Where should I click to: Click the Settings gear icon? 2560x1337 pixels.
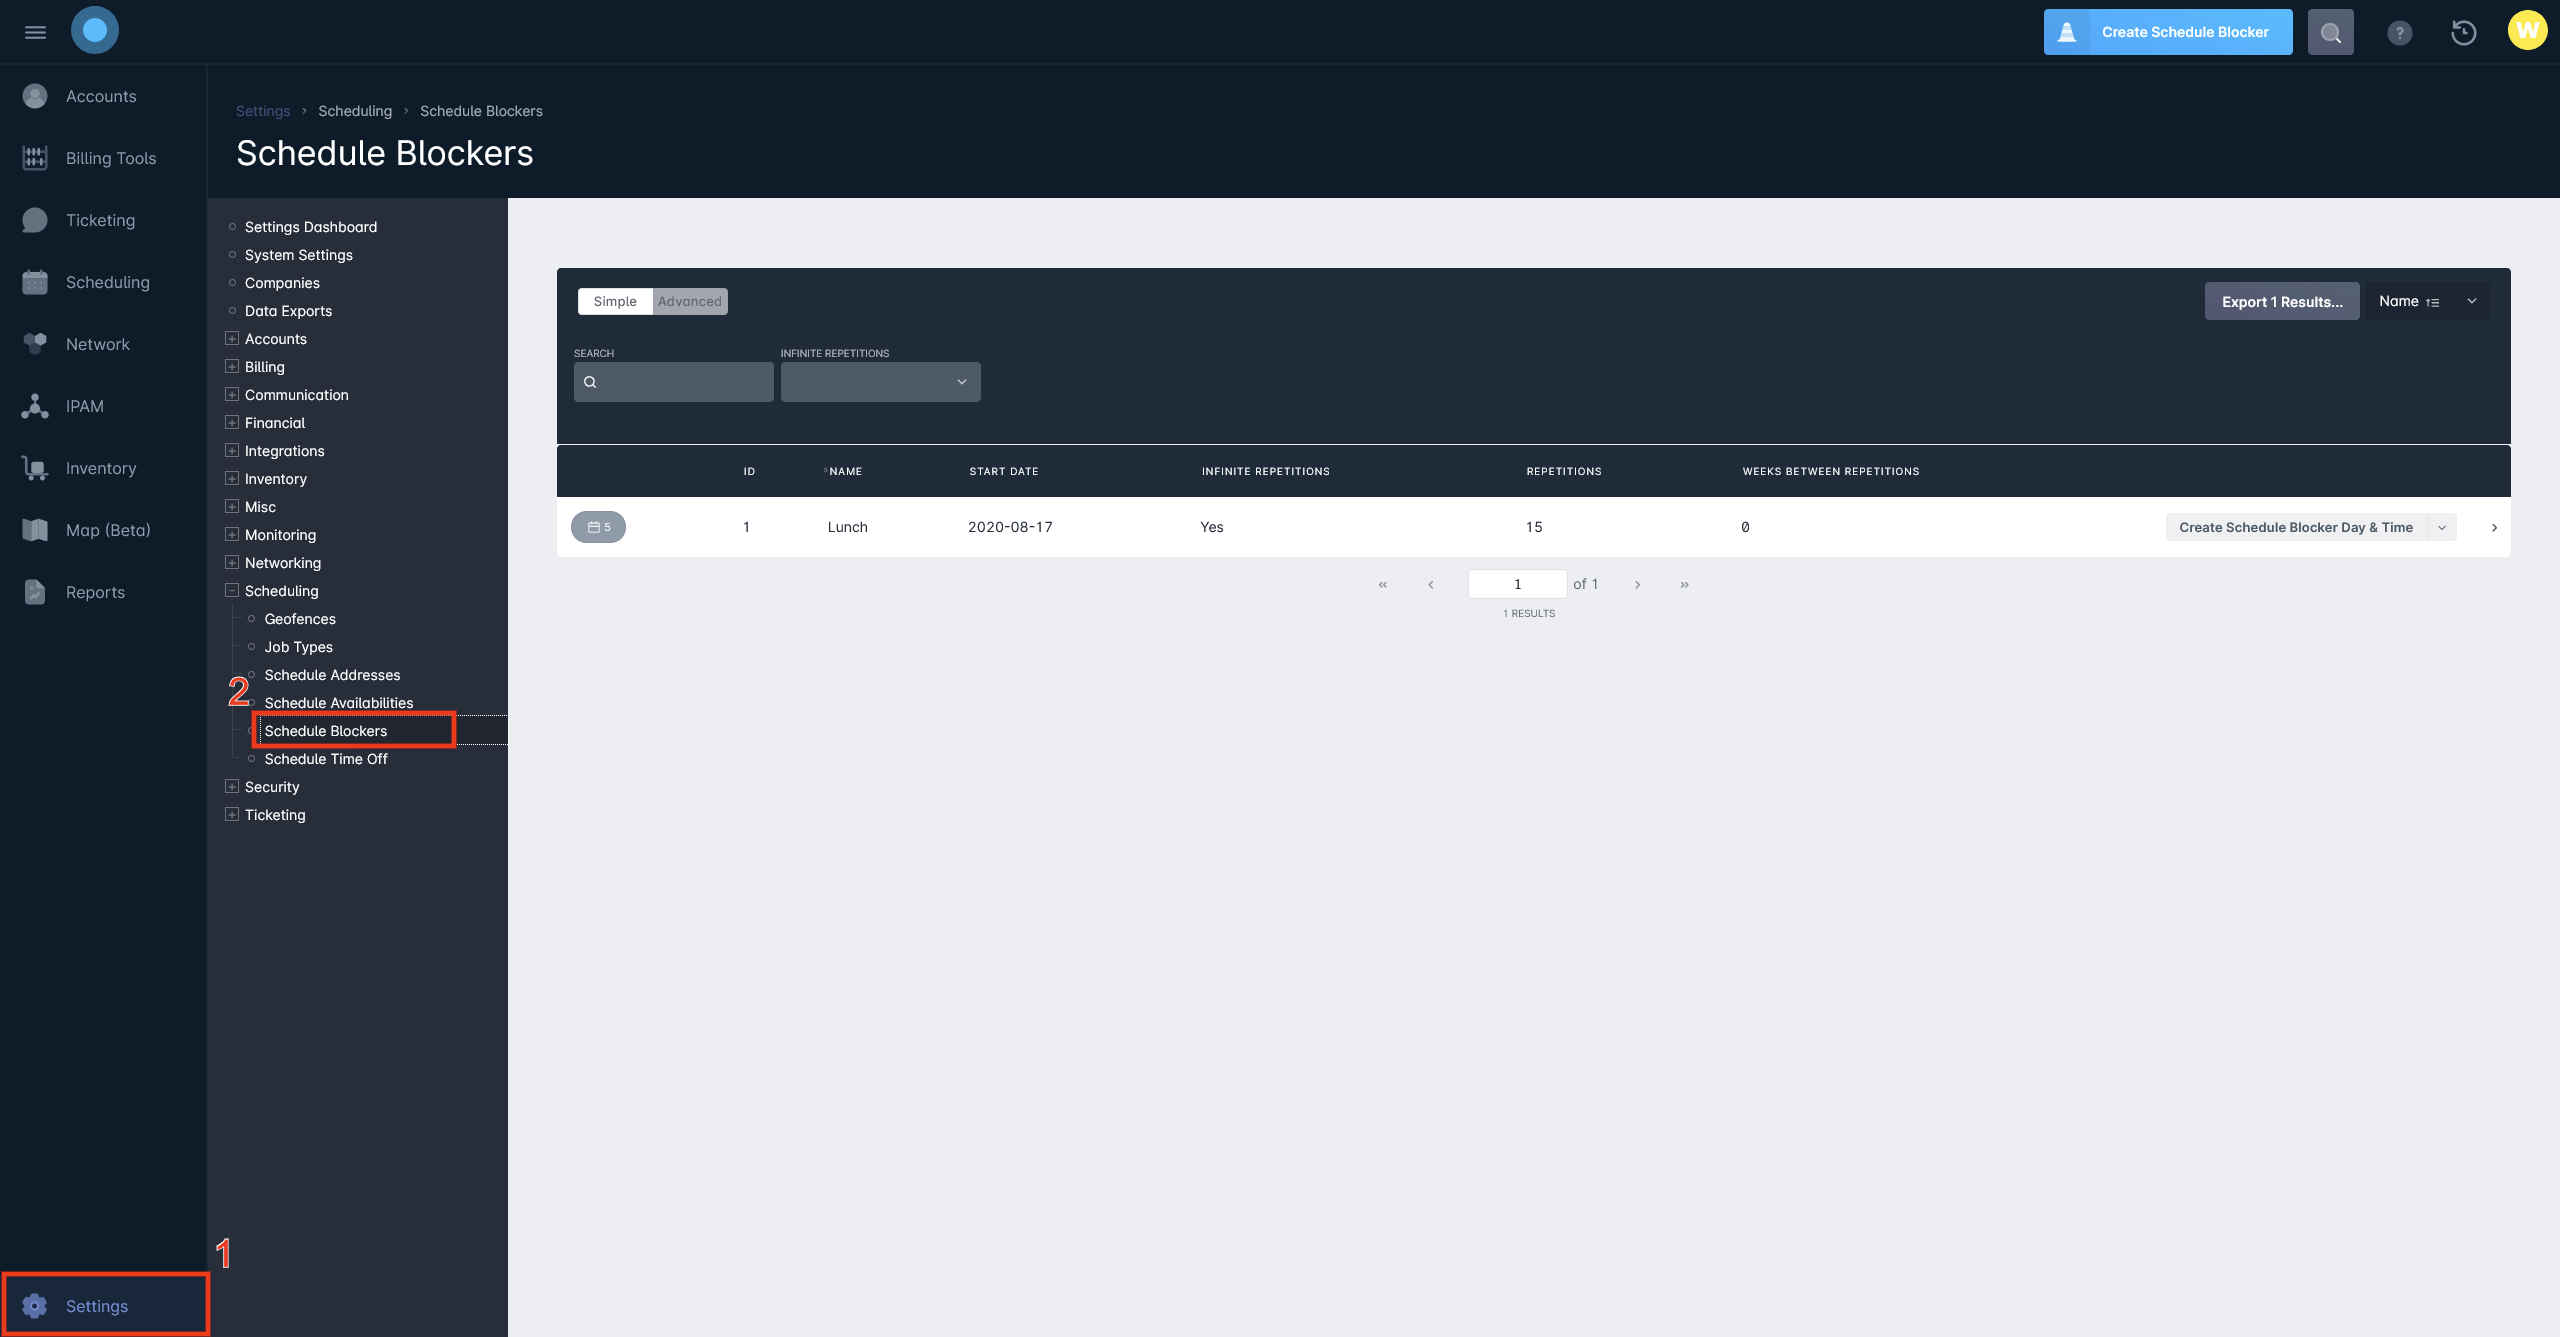pos(35,1306)
